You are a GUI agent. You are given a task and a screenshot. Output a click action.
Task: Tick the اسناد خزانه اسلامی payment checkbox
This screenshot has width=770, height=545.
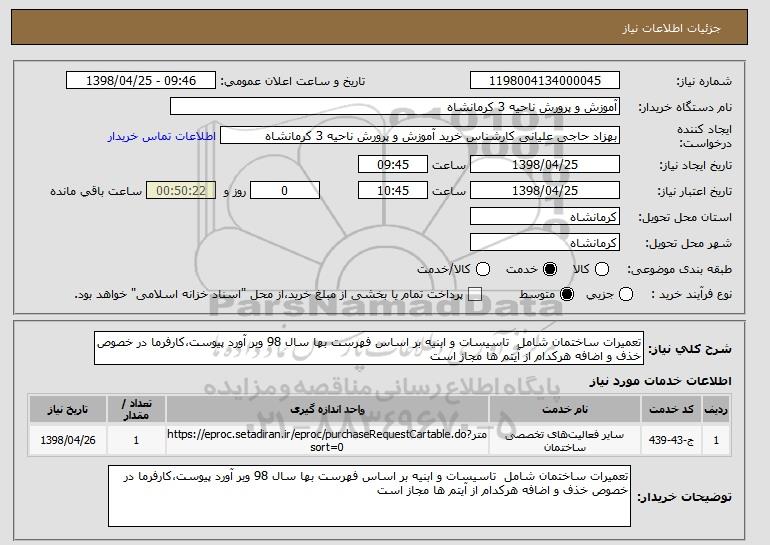(x=475, y=295)
